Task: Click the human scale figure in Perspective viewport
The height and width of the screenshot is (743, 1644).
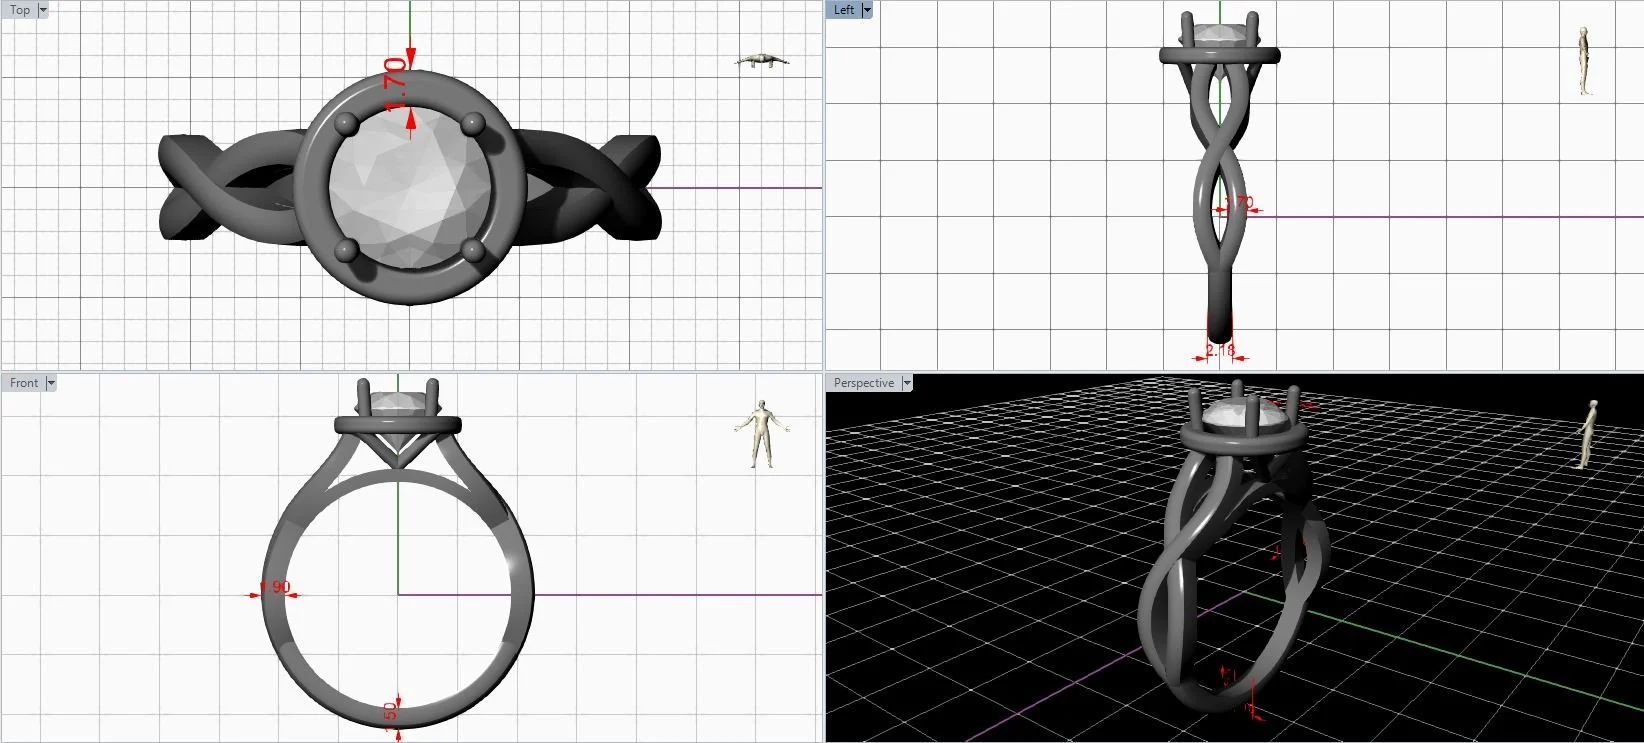Action: tap(1587, 434)
